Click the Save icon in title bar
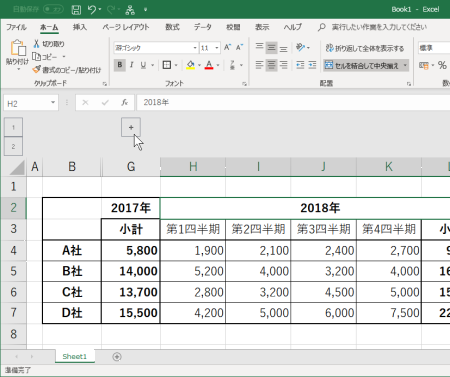450x377 pixels. [76, 10]
